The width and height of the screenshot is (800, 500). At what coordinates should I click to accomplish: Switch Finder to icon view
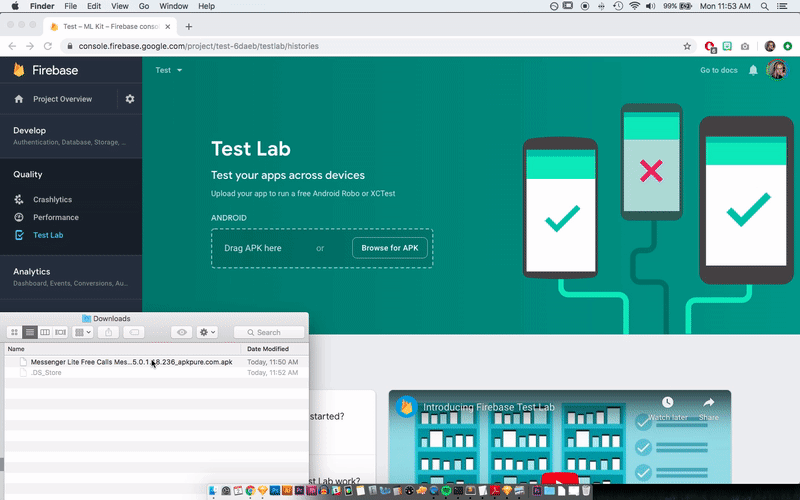pyautogui.click(x=14, y=332)
